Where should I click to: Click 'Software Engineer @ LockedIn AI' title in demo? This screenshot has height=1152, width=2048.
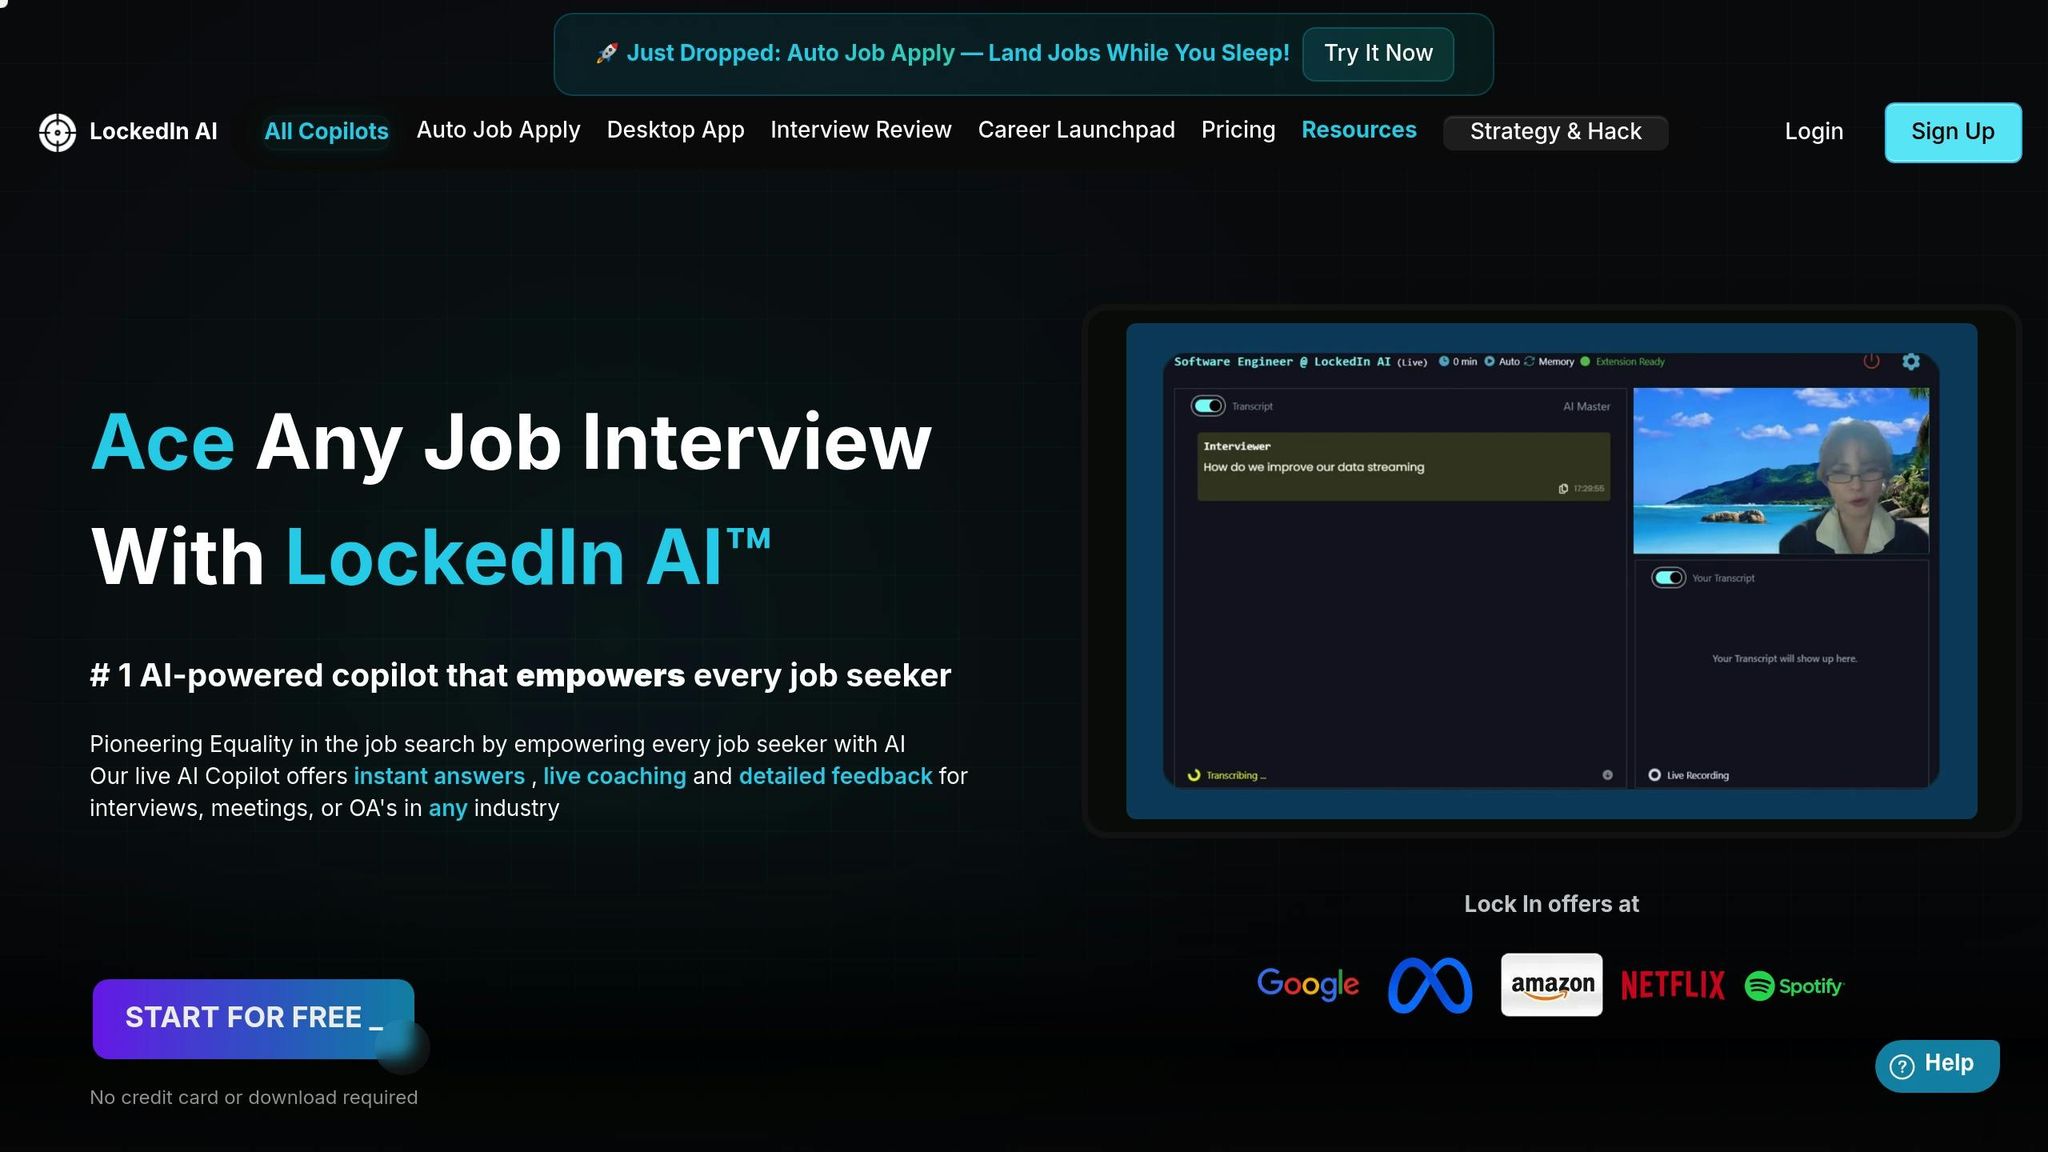1282,362
